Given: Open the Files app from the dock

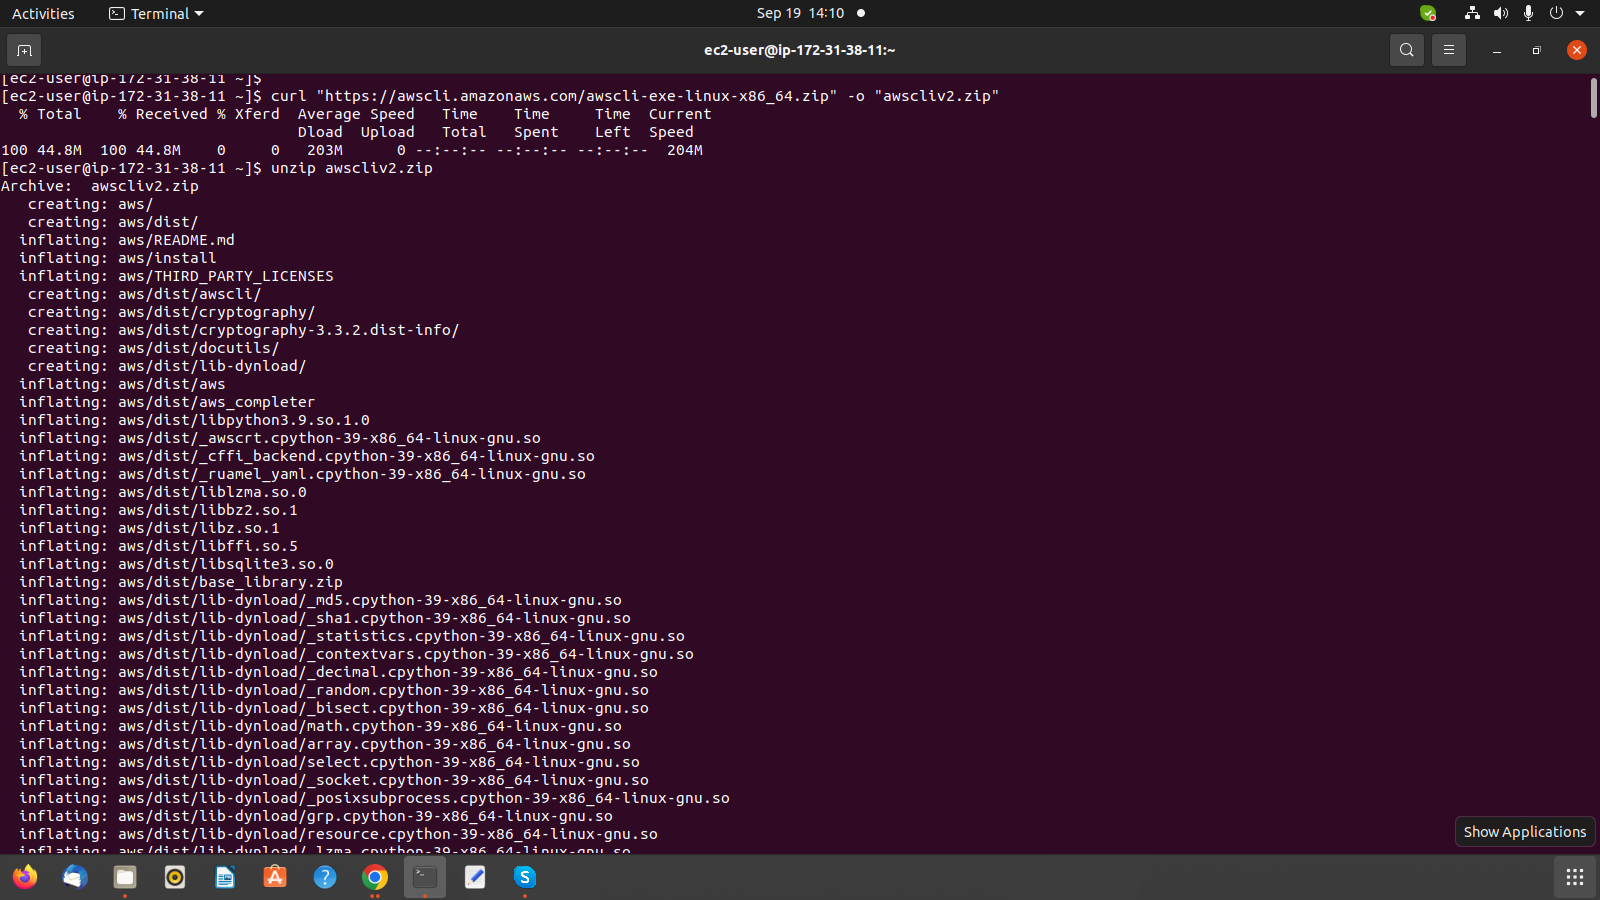Looking at the screenshot, I should 124,877.
